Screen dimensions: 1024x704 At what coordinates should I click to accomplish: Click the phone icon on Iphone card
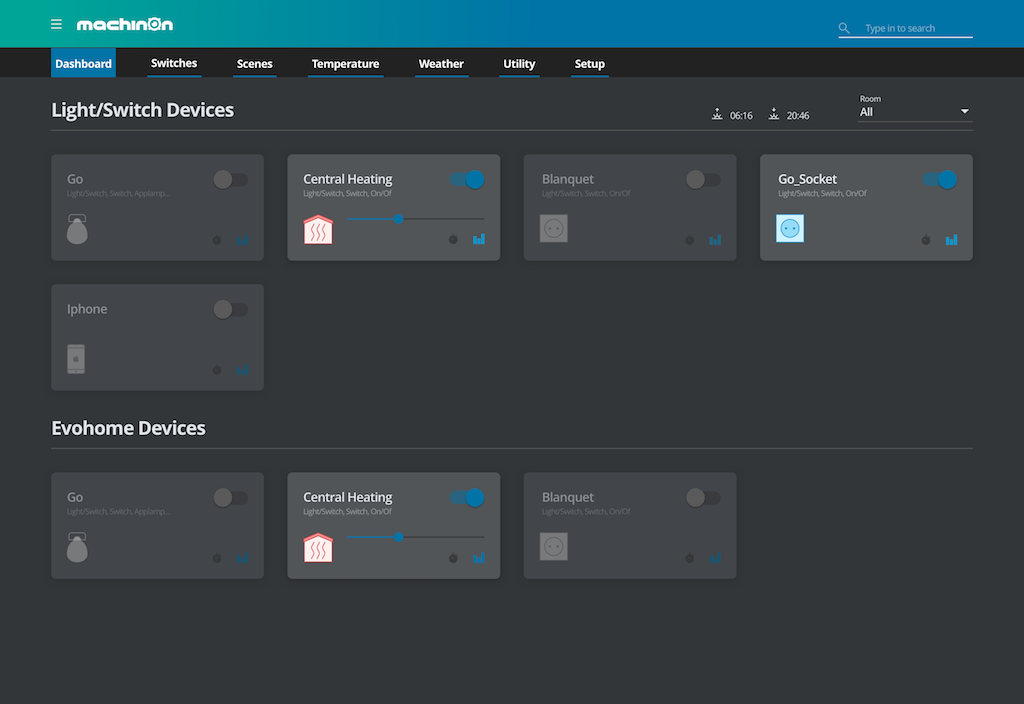click(x=76, y=359)
